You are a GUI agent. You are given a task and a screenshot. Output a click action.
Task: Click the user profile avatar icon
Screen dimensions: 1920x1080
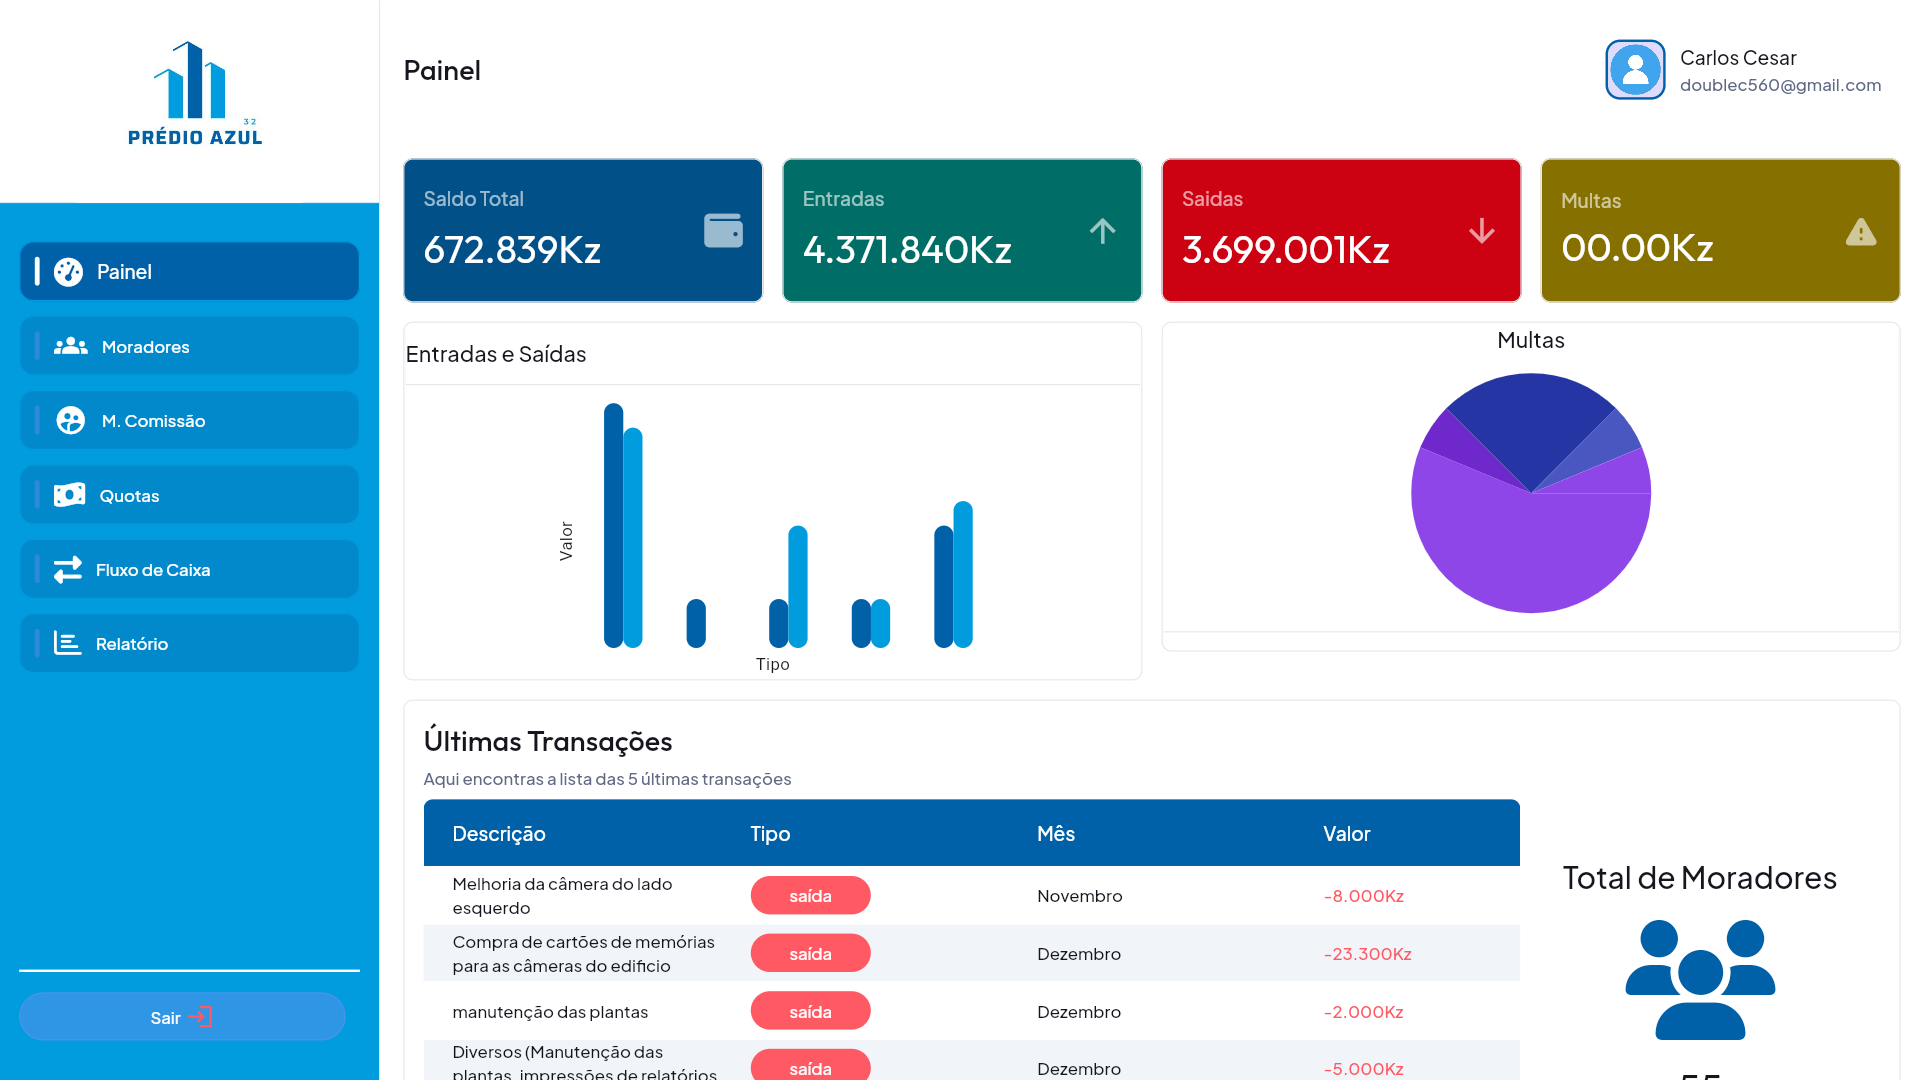coord(1635,70)
